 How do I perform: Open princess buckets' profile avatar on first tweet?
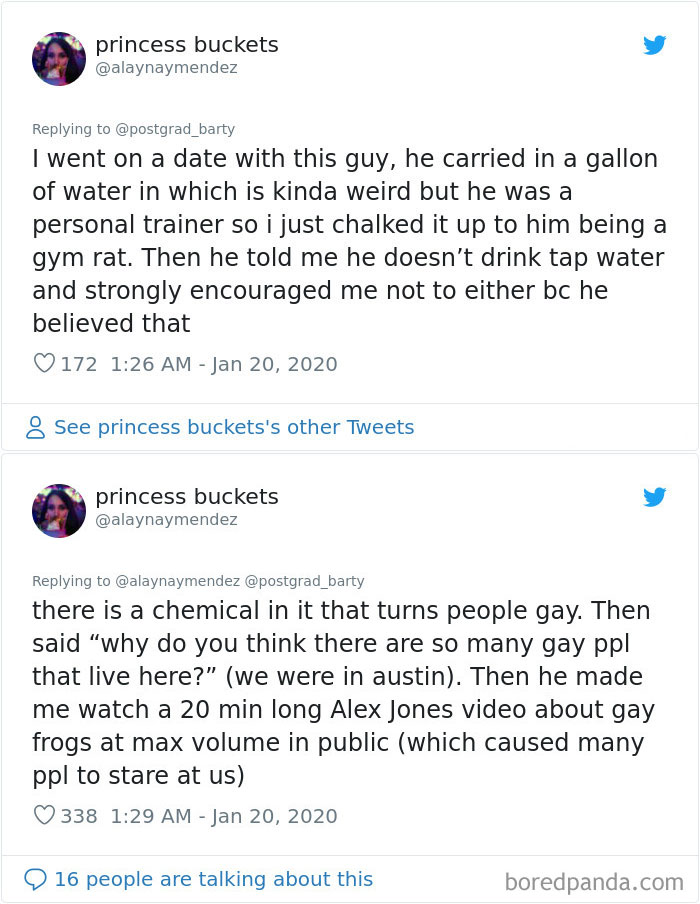(x=59, y=59)
